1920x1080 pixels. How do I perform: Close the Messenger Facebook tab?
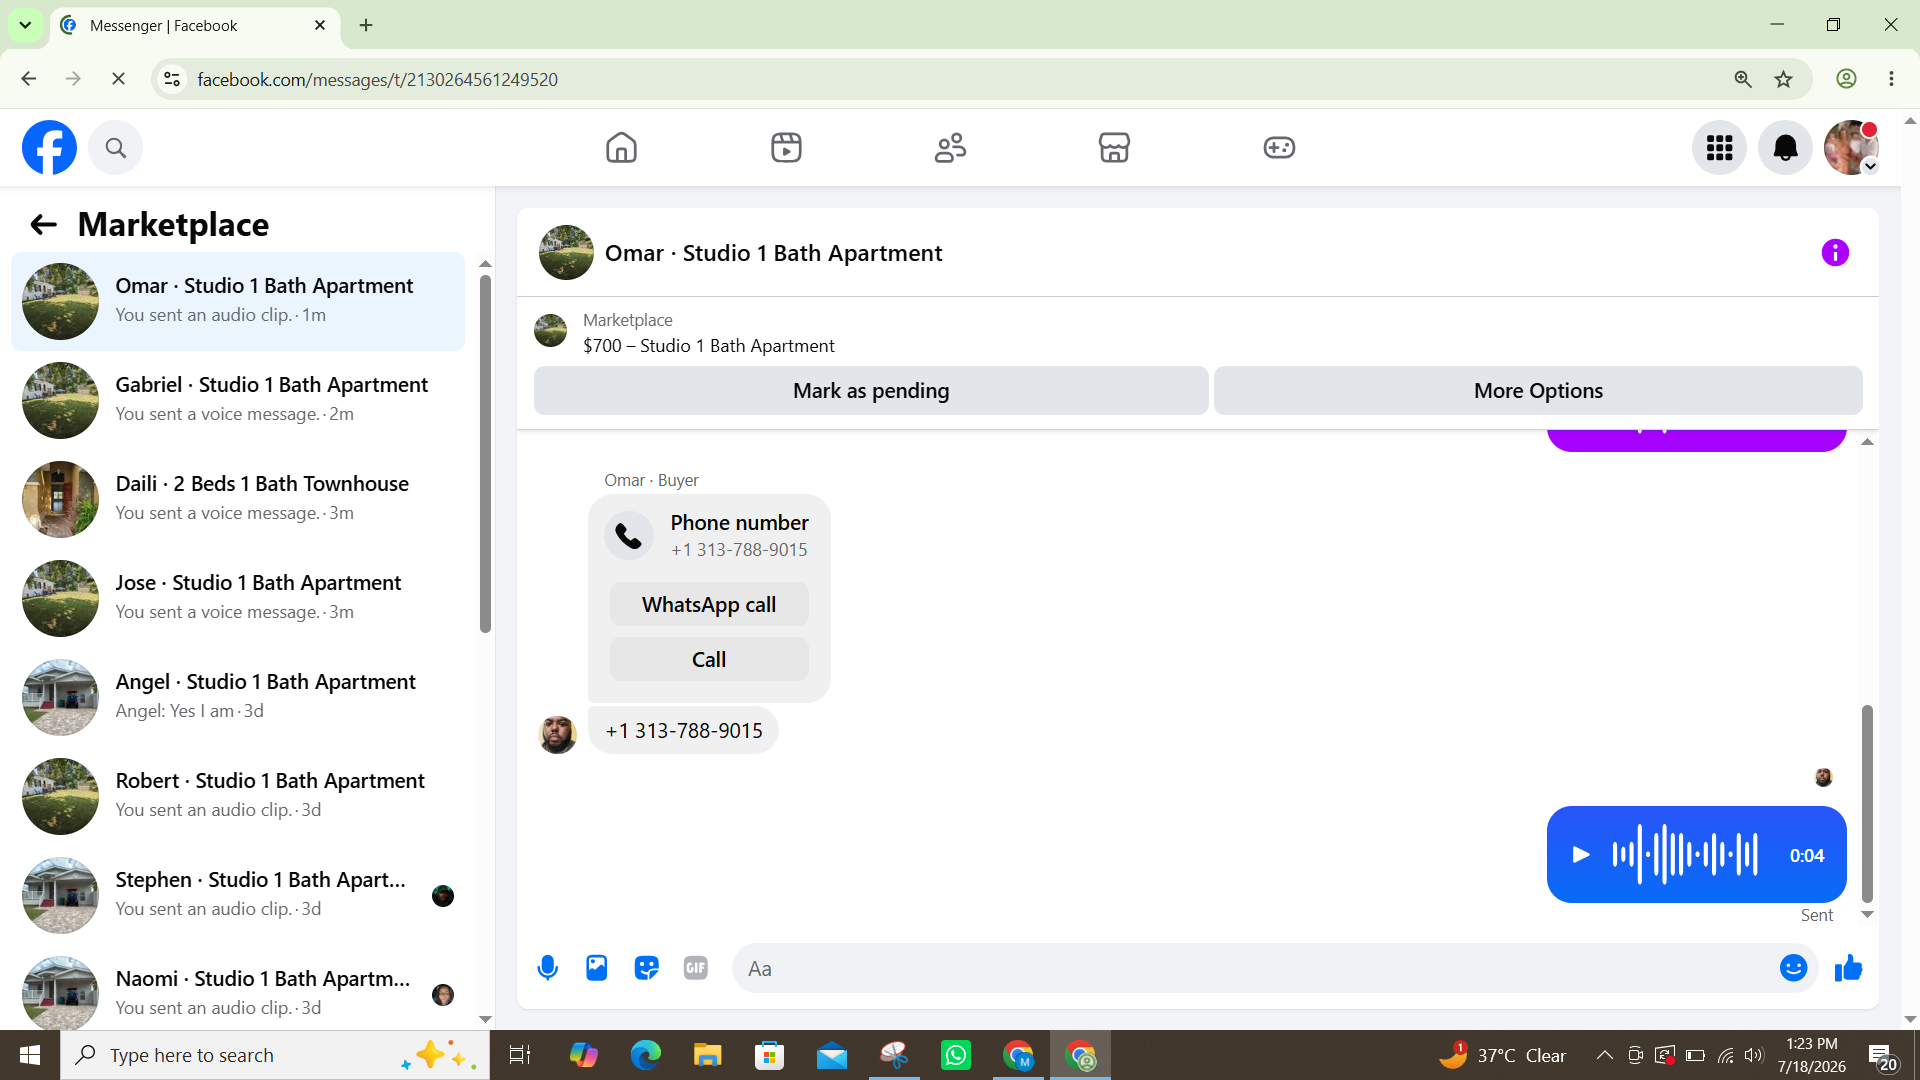coord(320,25)
